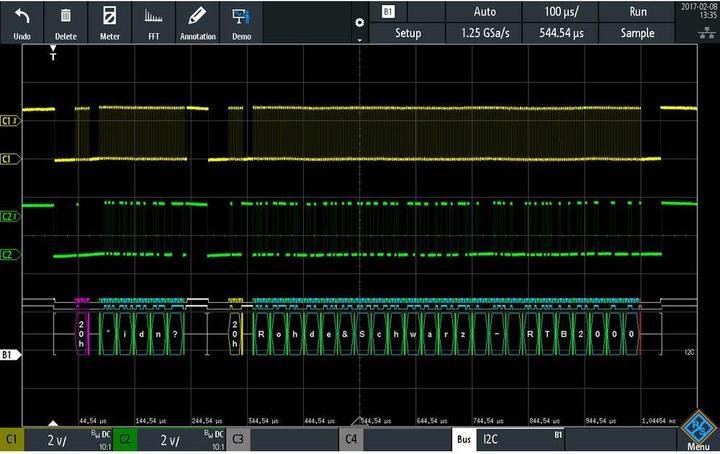Select the C1 ground level marker
This screenshot has height=454, width=720.
tap(10, 159)
